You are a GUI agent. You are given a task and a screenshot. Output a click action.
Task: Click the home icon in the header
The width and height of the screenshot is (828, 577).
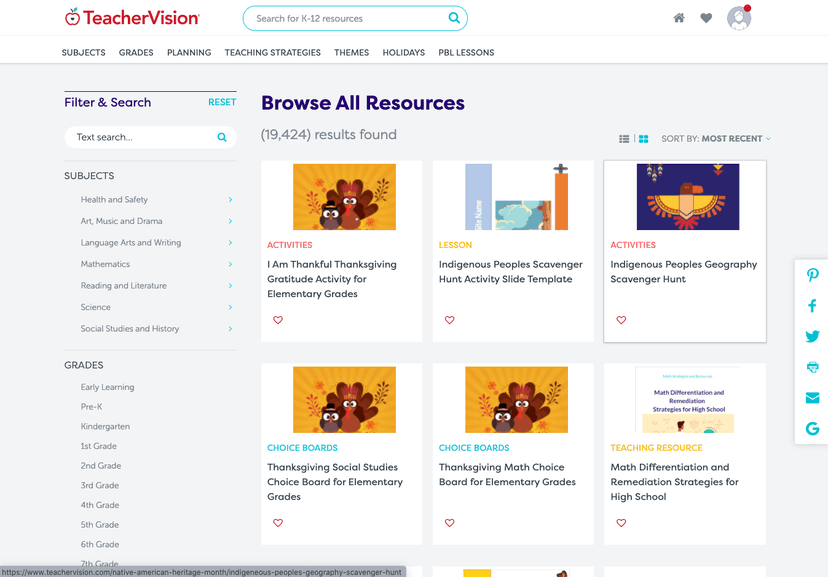point(679,18)
